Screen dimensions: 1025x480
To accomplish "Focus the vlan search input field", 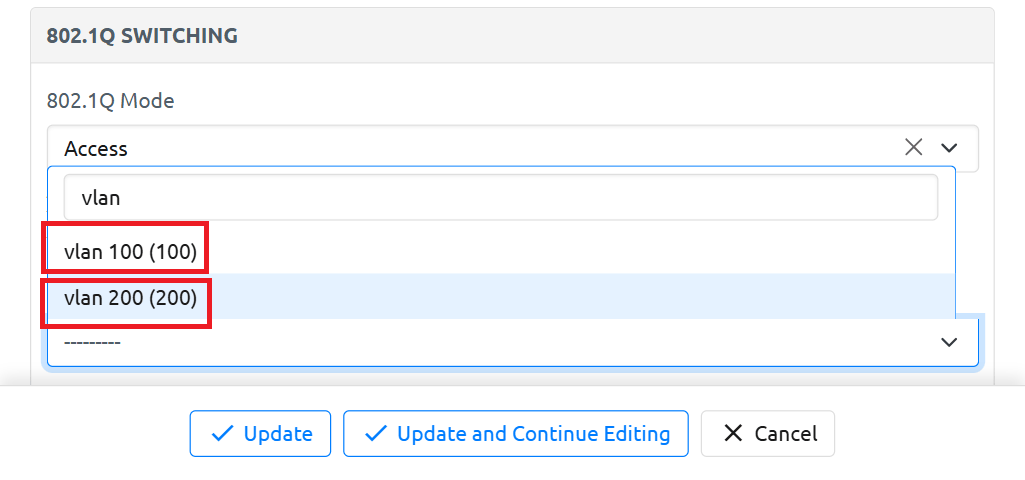I will pos(500,198).
